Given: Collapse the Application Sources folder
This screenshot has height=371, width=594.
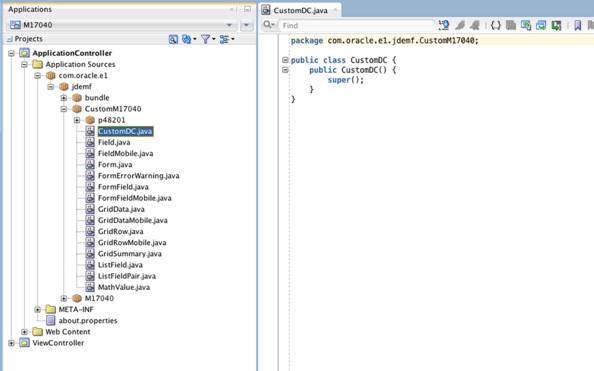Looking at the screenshot, I should [x=24, y=64].
